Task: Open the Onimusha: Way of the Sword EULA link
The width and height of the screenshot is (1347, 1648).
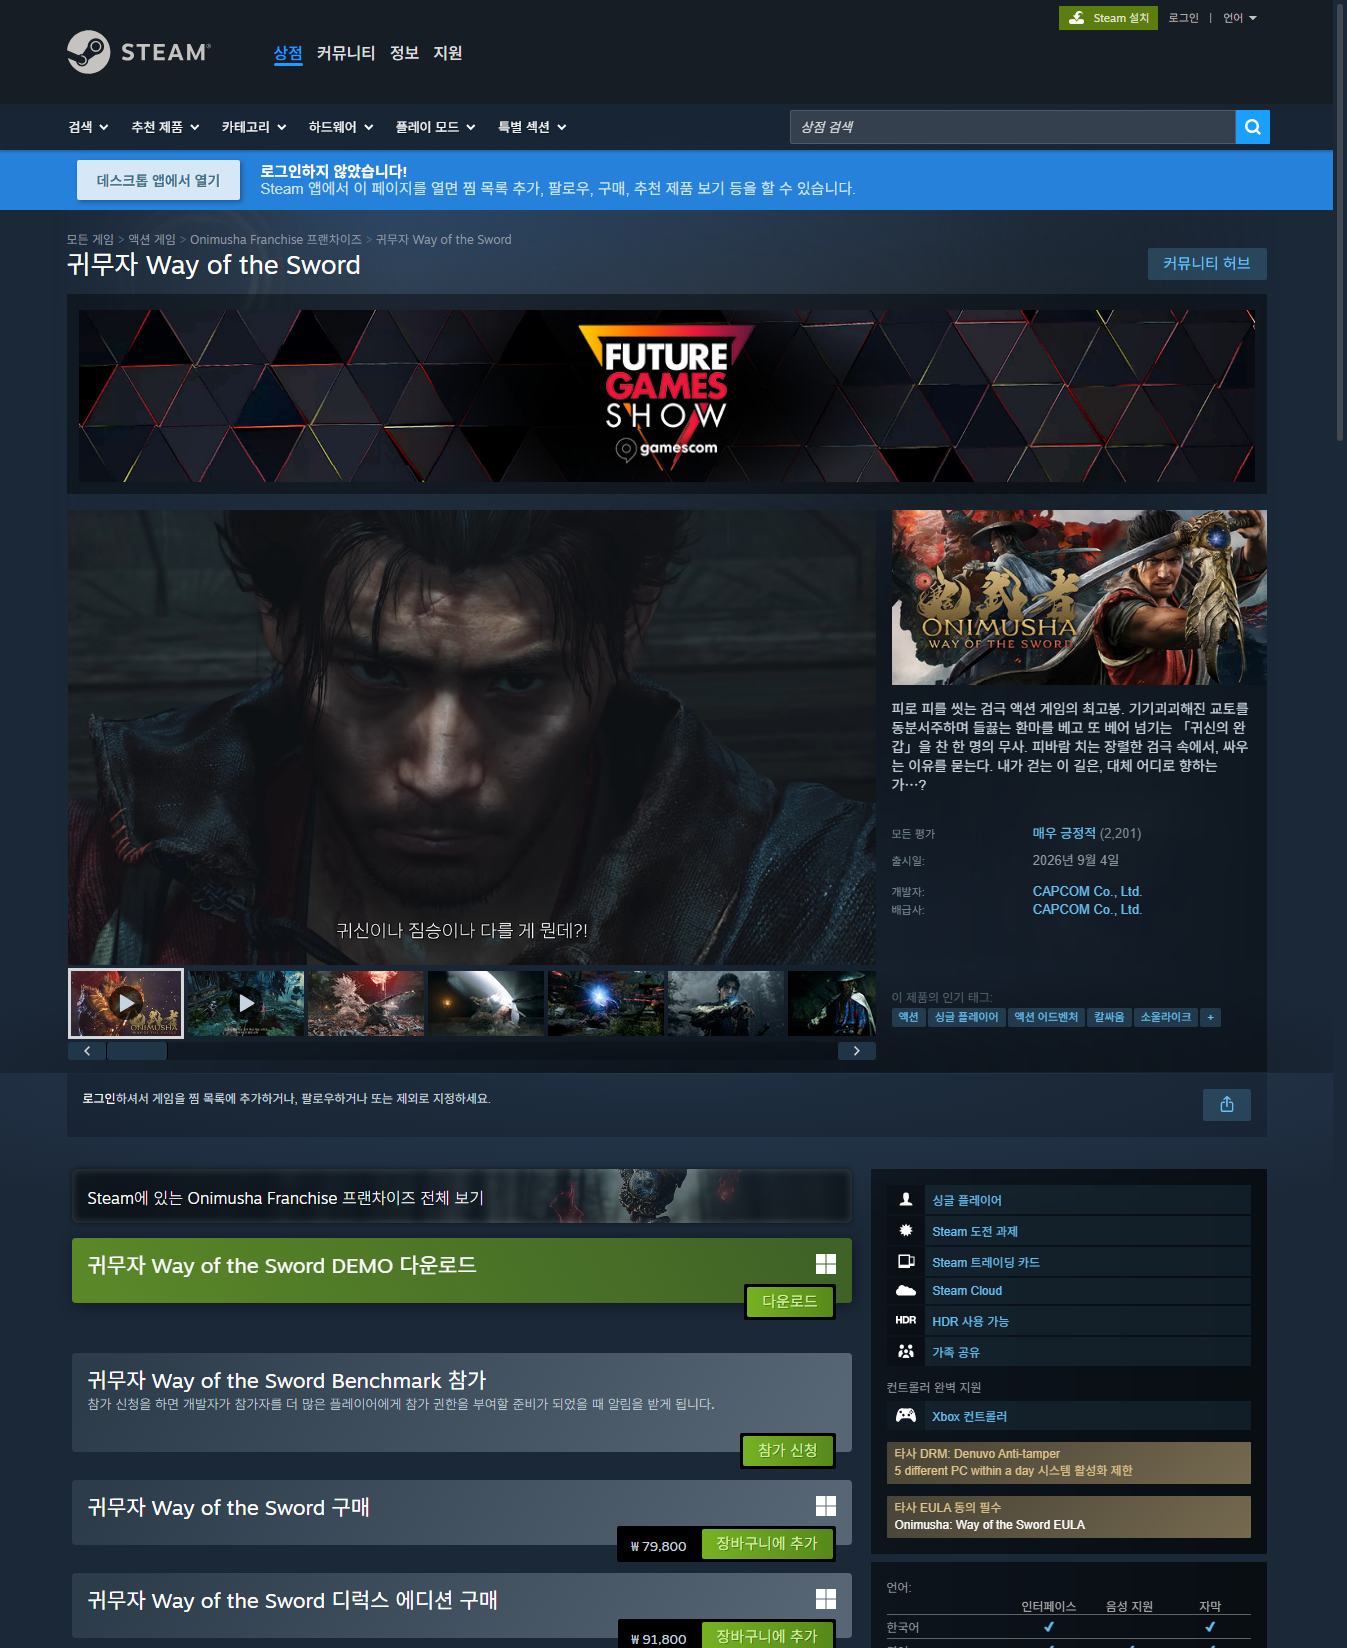Action: coord(989,1525)
